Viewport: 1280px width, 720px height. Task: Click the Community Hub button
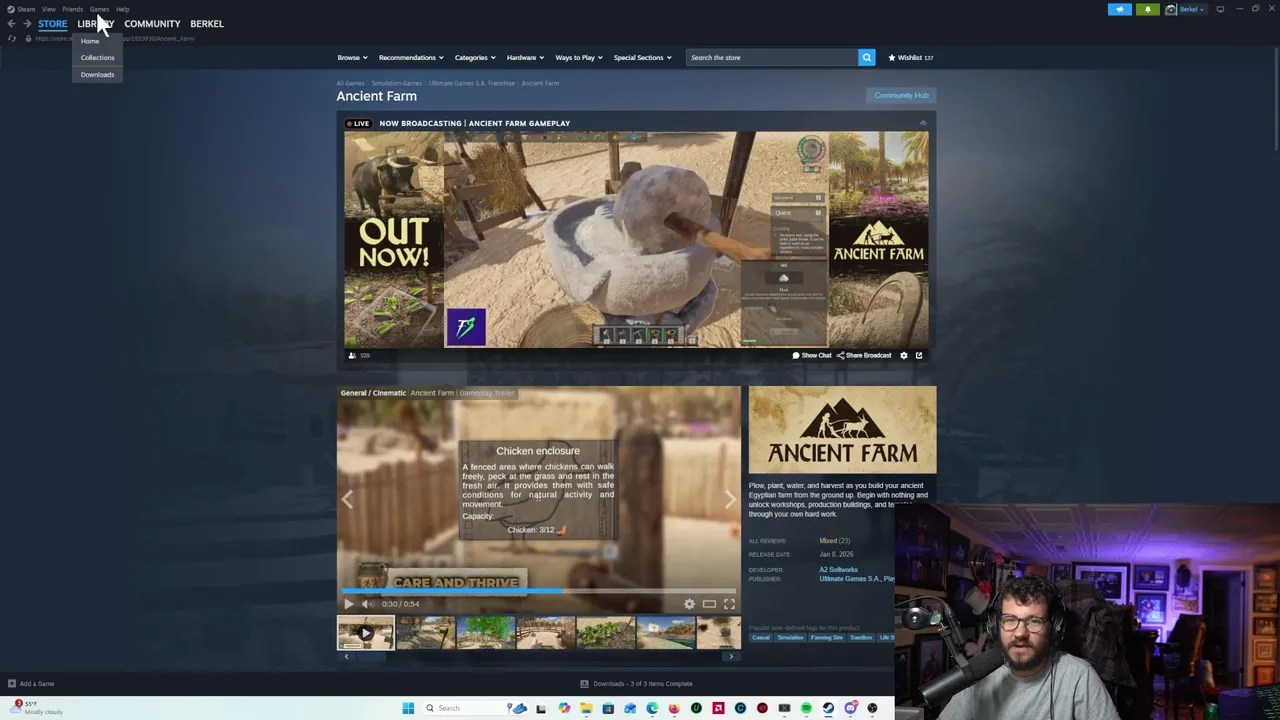click(901, 95)
